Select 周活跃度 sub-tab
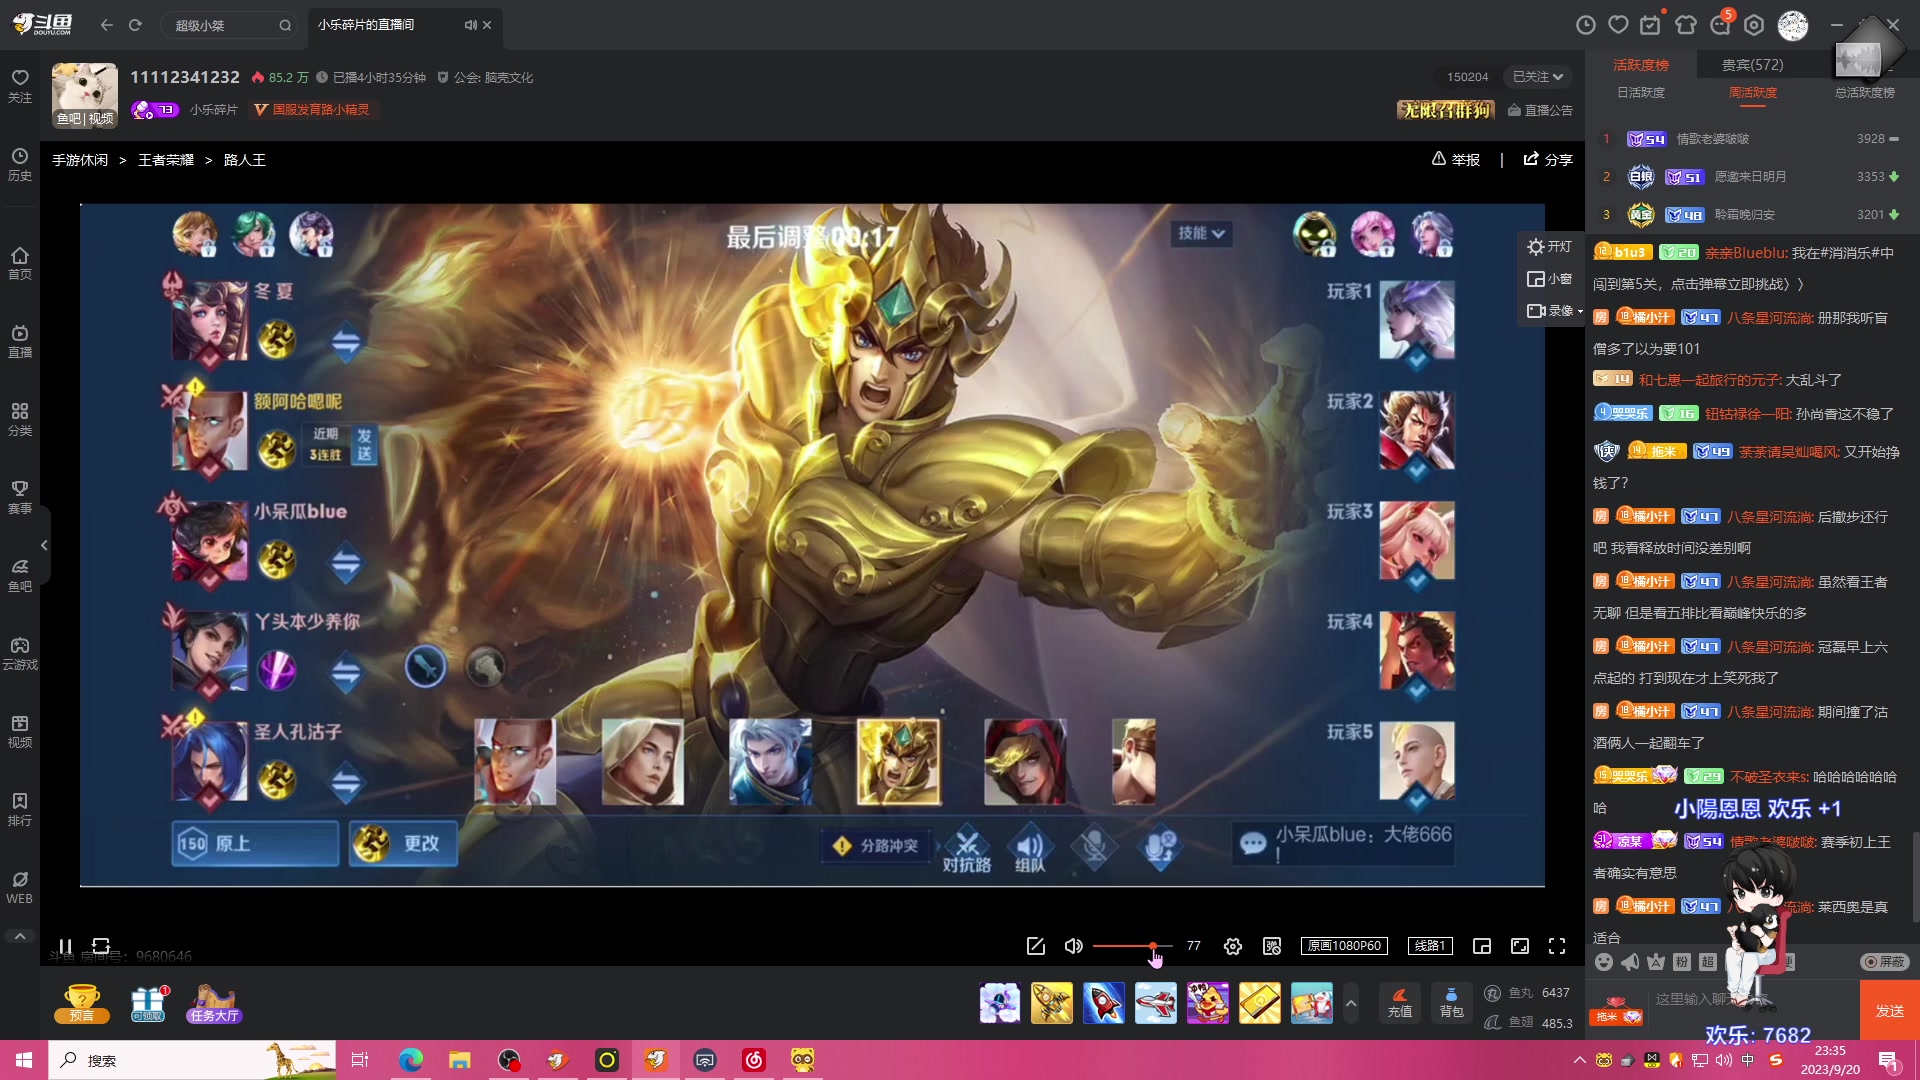This screenshot has width=1920, height=1080. 1753,93
